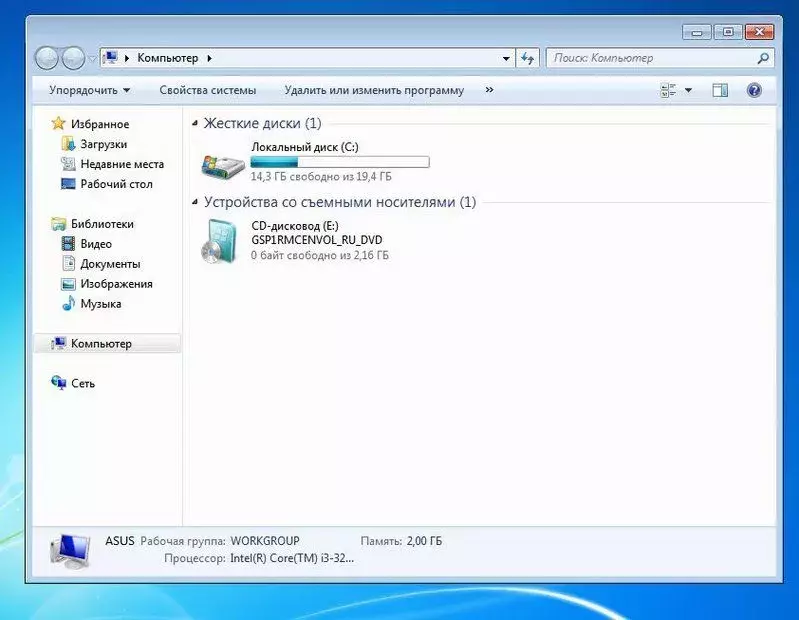799x620 pixels.
Task: Open Рабочий стол in favorites
Action: (x=117, y=184)
